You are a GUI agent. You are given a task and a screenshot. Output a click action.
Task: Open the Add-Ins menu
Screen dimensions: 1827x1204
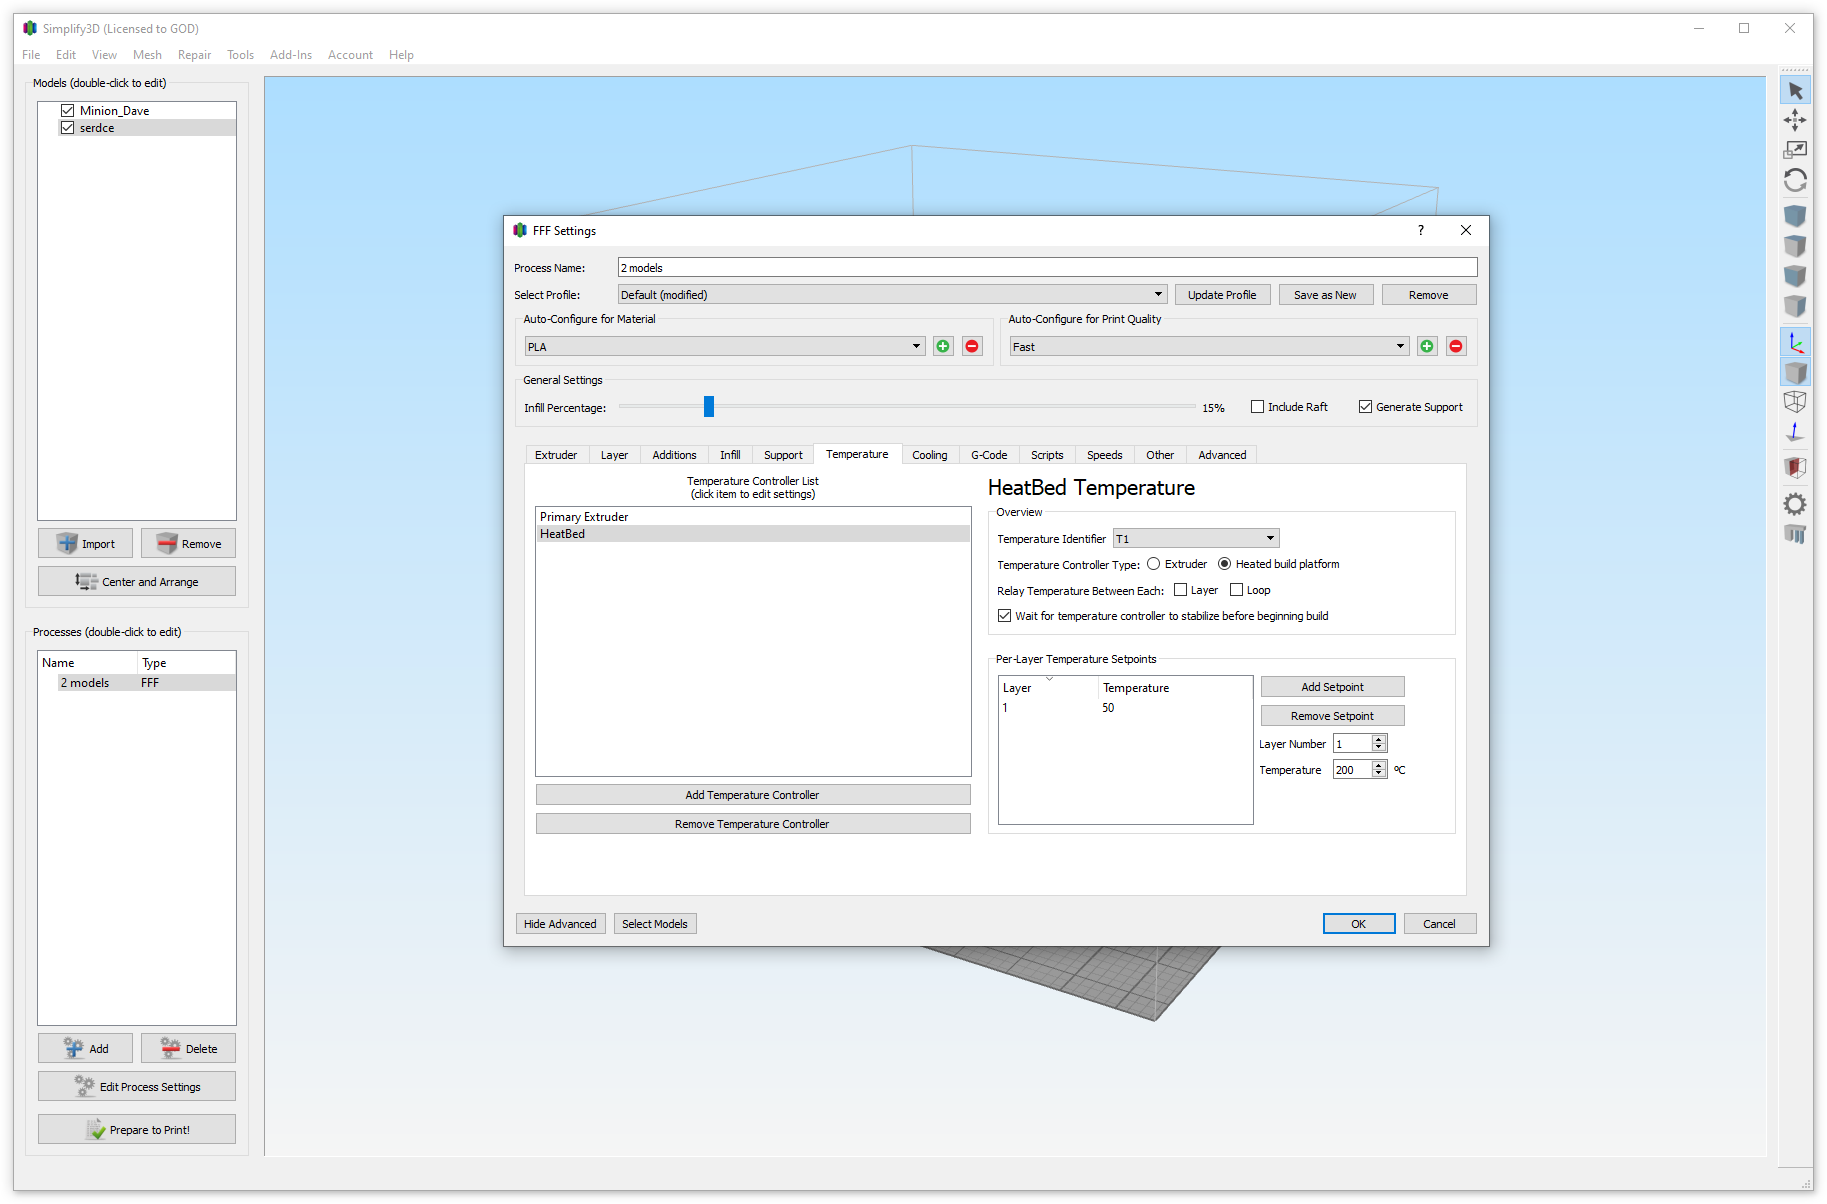(291, 55)
